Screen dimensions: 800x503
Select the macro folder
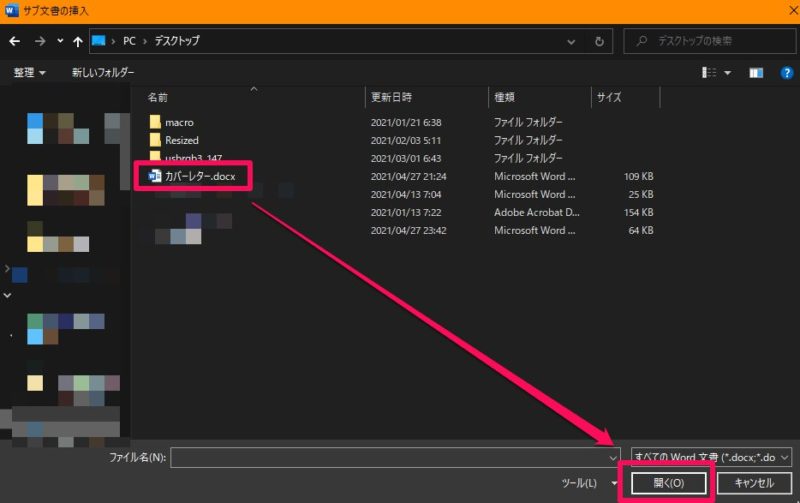point(179,122)
